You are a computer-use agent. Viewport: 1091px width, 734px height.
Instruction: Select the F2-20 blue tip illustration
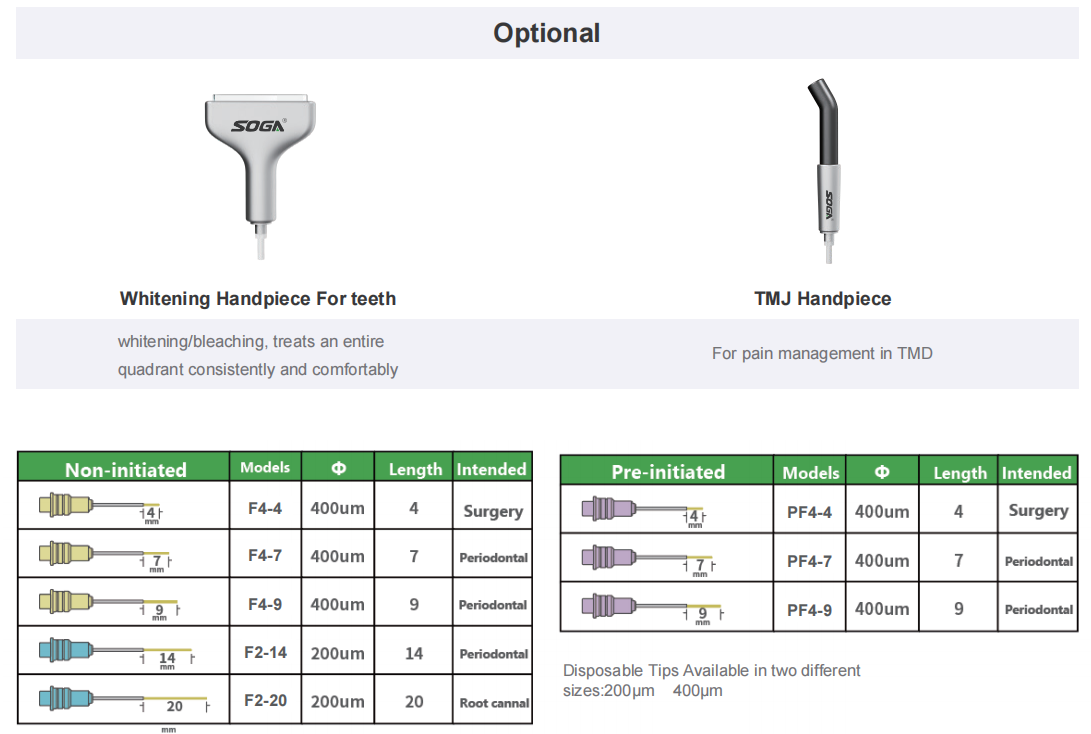coord(125,702)
